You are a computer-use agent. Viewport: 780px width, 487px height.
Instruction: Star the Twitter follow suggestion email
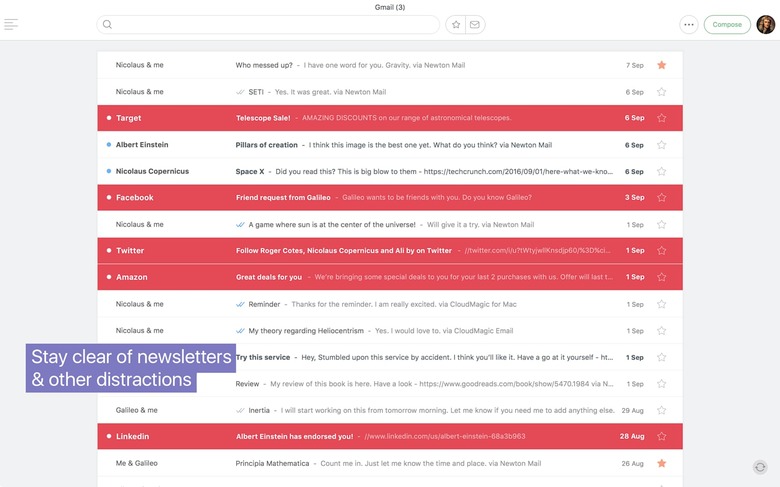(x=661, y=251)
